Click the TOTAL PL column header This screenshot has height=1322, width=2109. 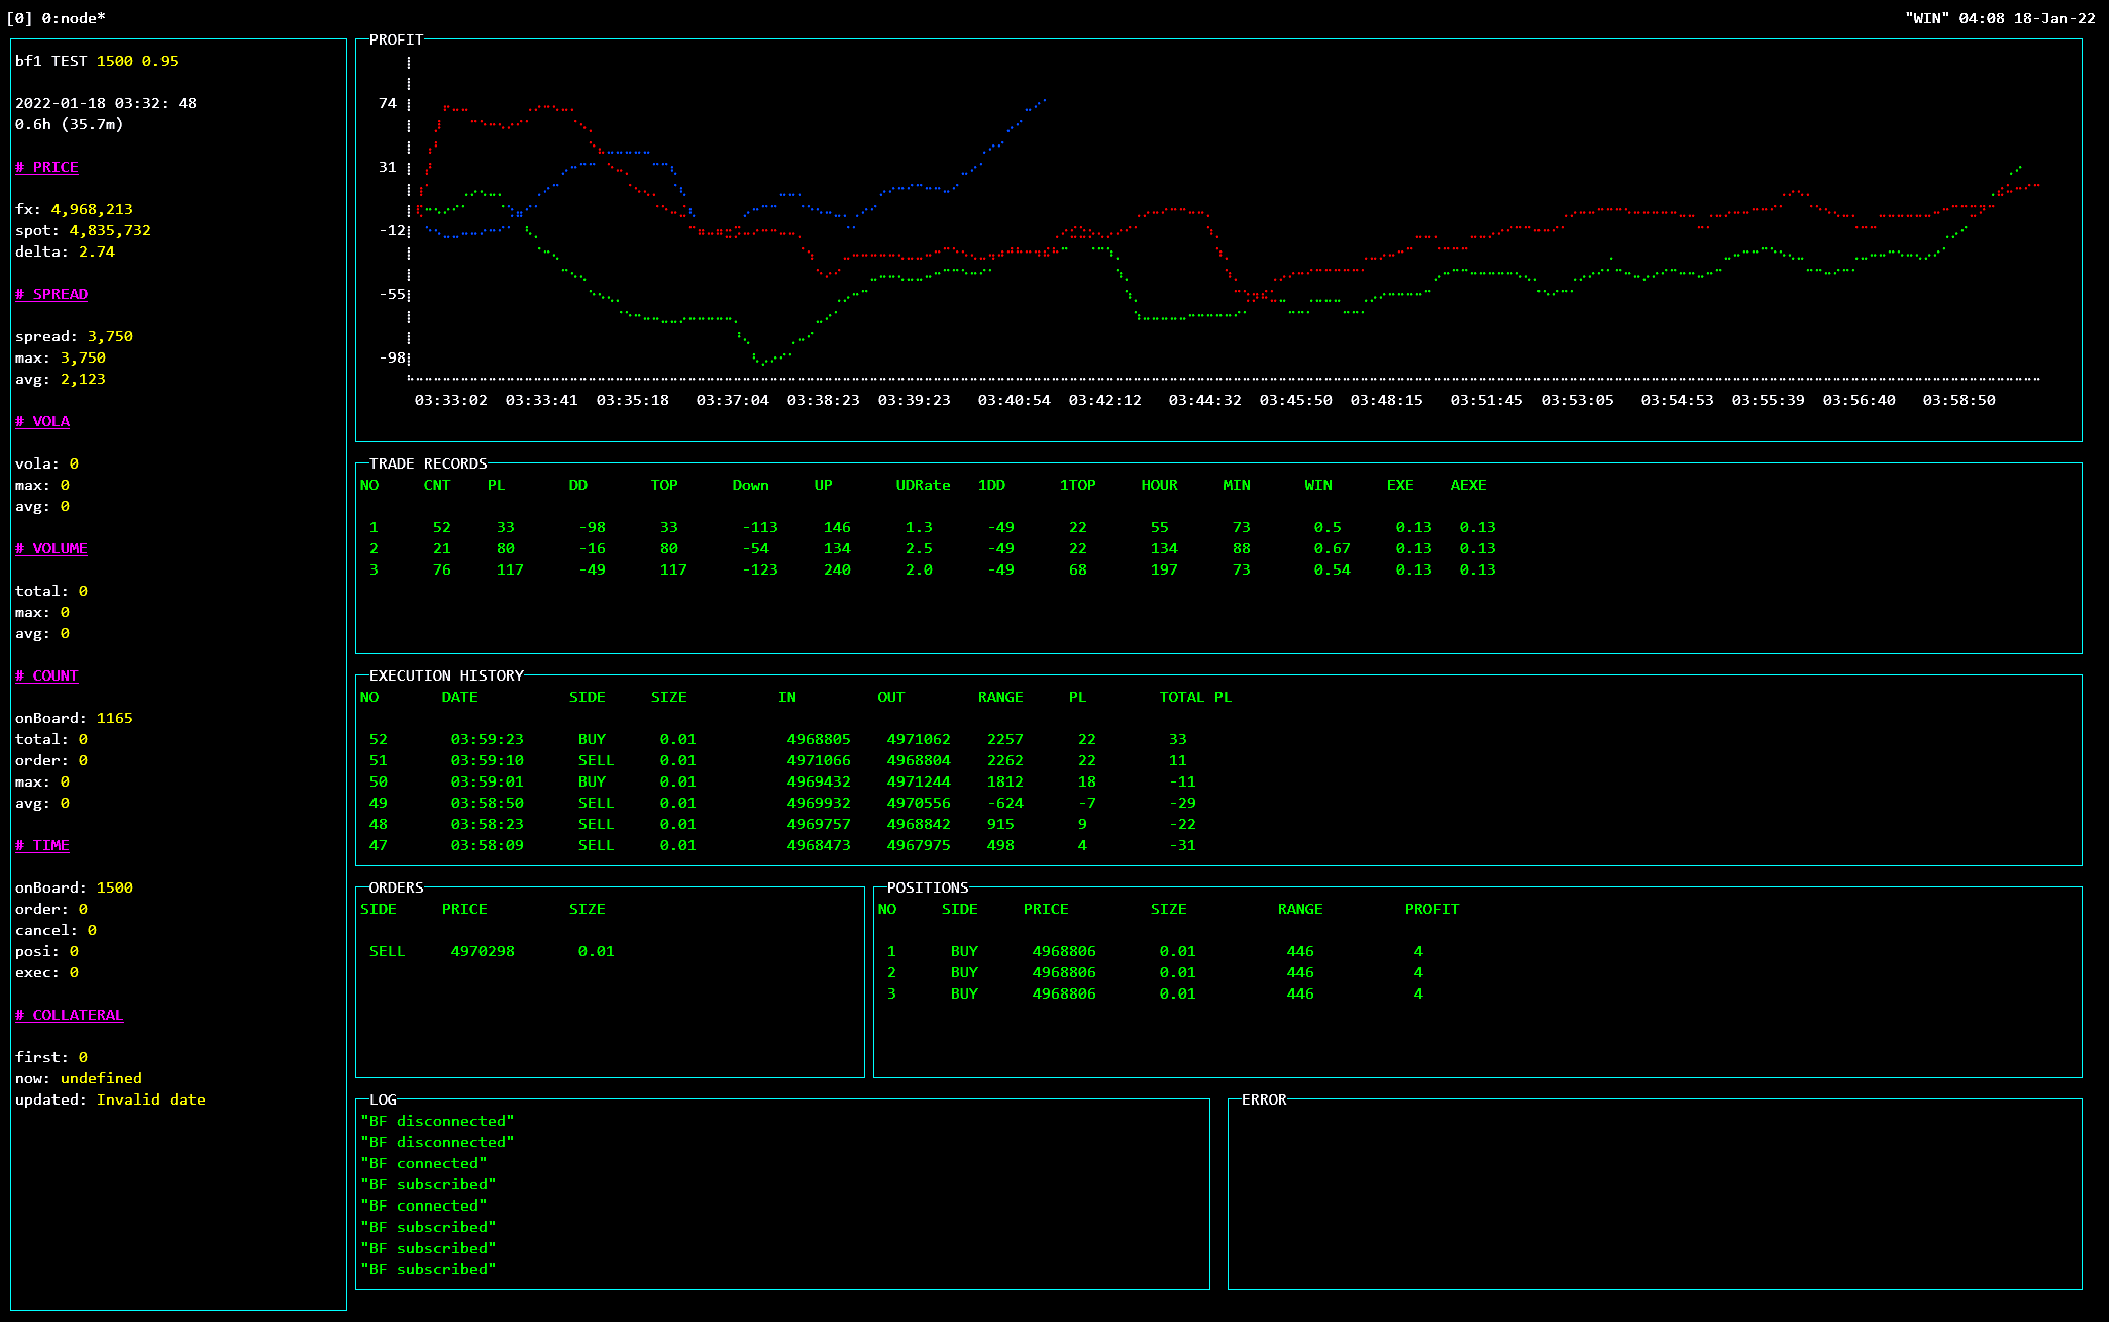click(1195, 697)
